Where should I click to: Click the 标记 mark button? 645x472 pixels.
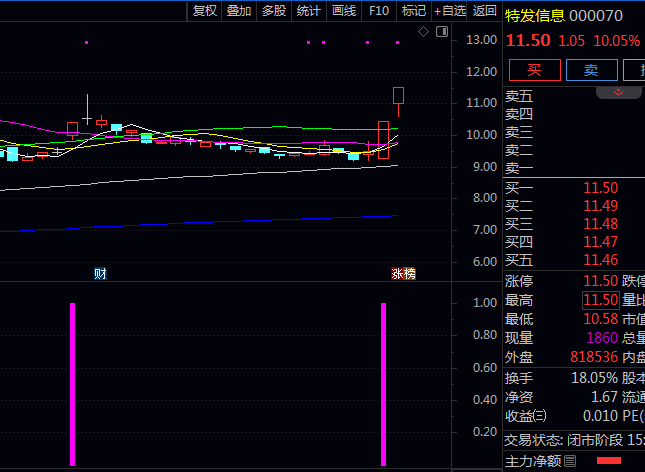click(414, 11)
